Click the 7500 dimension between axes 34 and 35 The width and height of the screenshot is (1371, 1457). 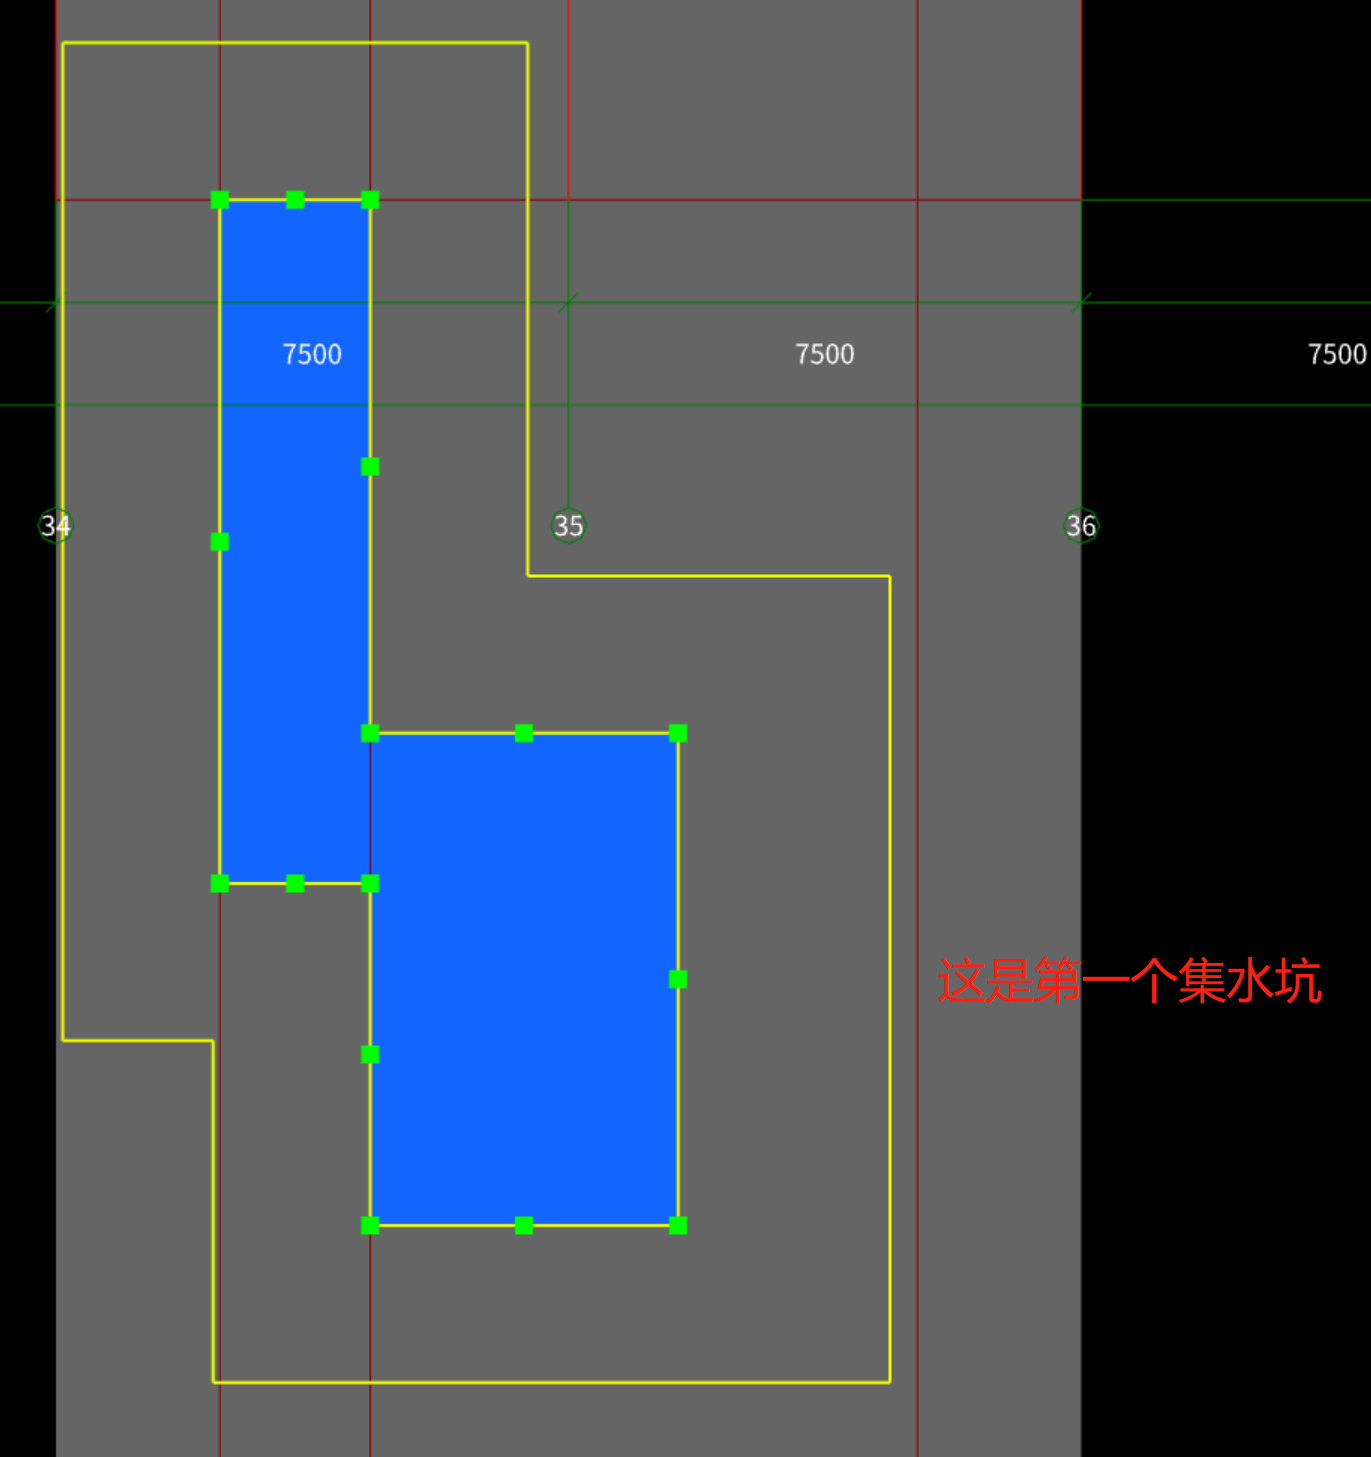[x=312, y=354]
